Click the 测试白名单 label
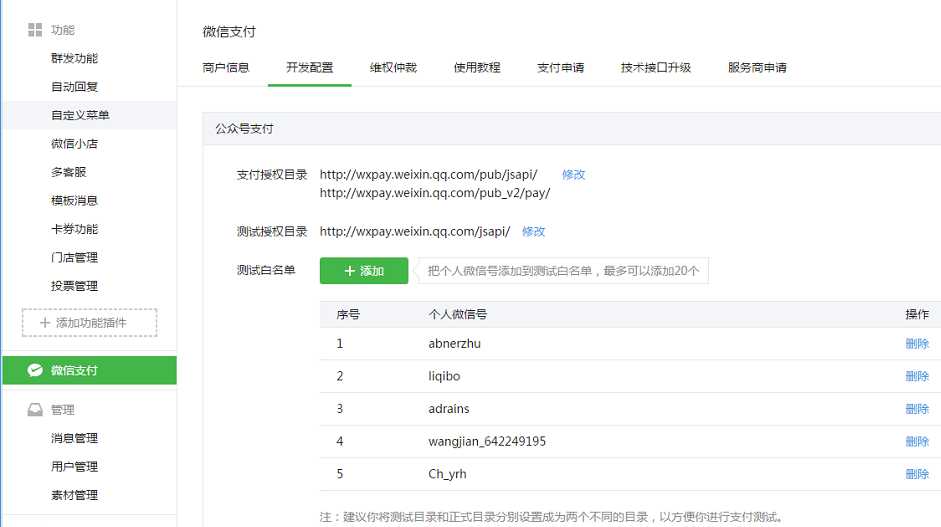941x527 pixels. coord(266,270)
